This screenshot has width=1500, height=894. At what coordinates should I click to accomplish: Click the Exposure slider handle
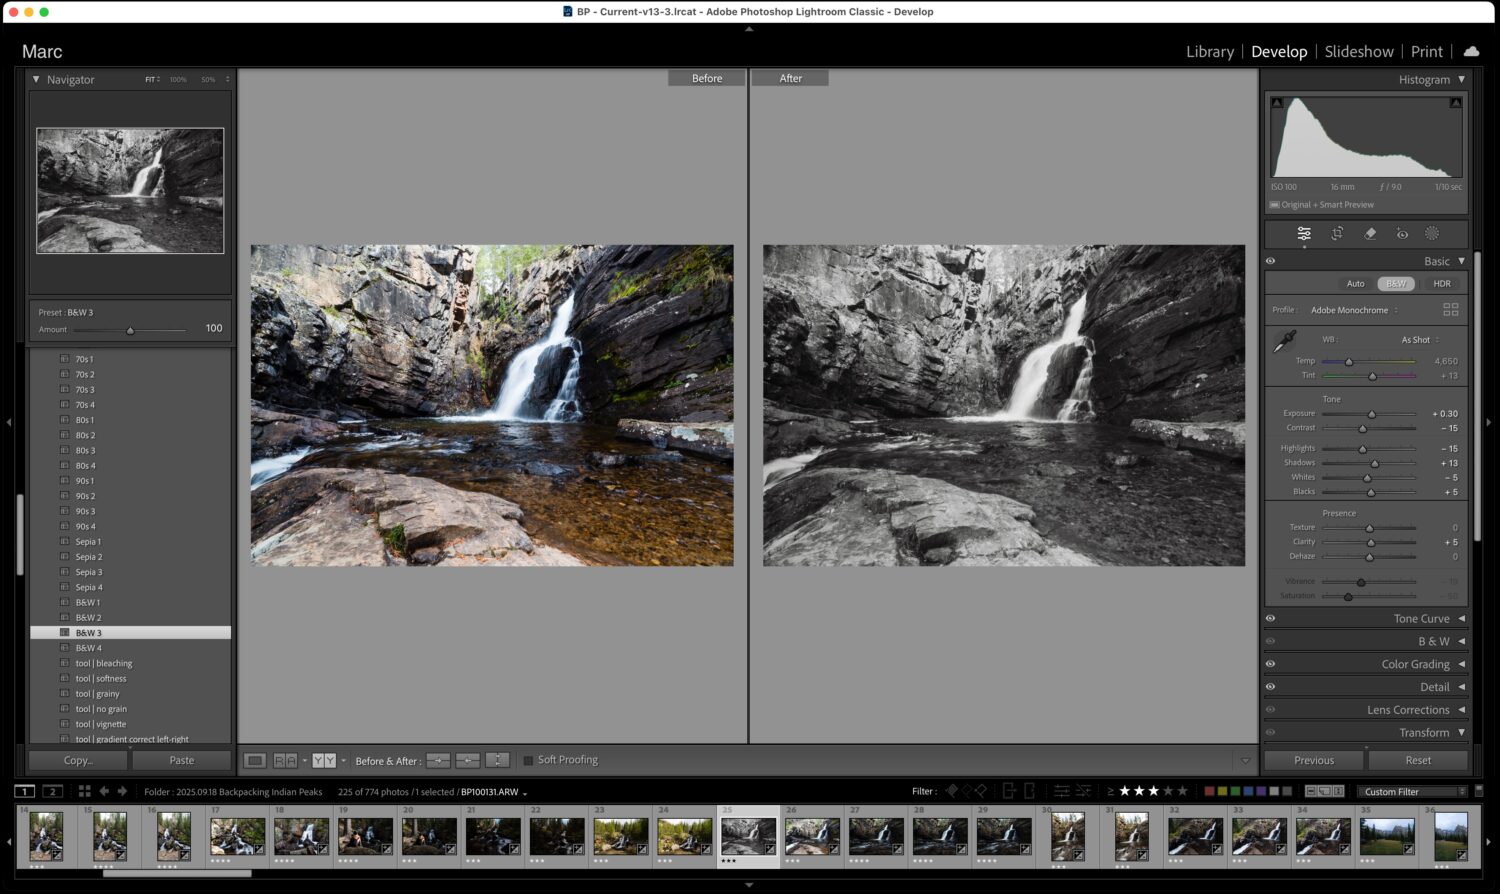tap(1372, 414)
